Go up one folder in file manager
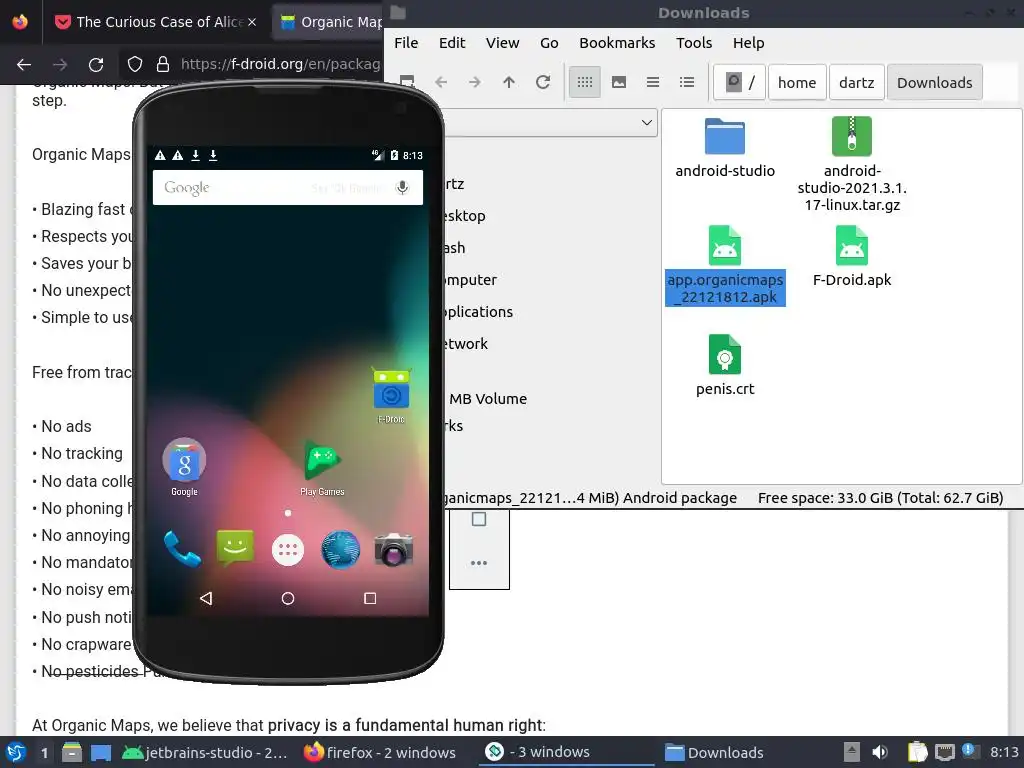The width and height of the screenshot is (1024, 768). coord(509,82)
